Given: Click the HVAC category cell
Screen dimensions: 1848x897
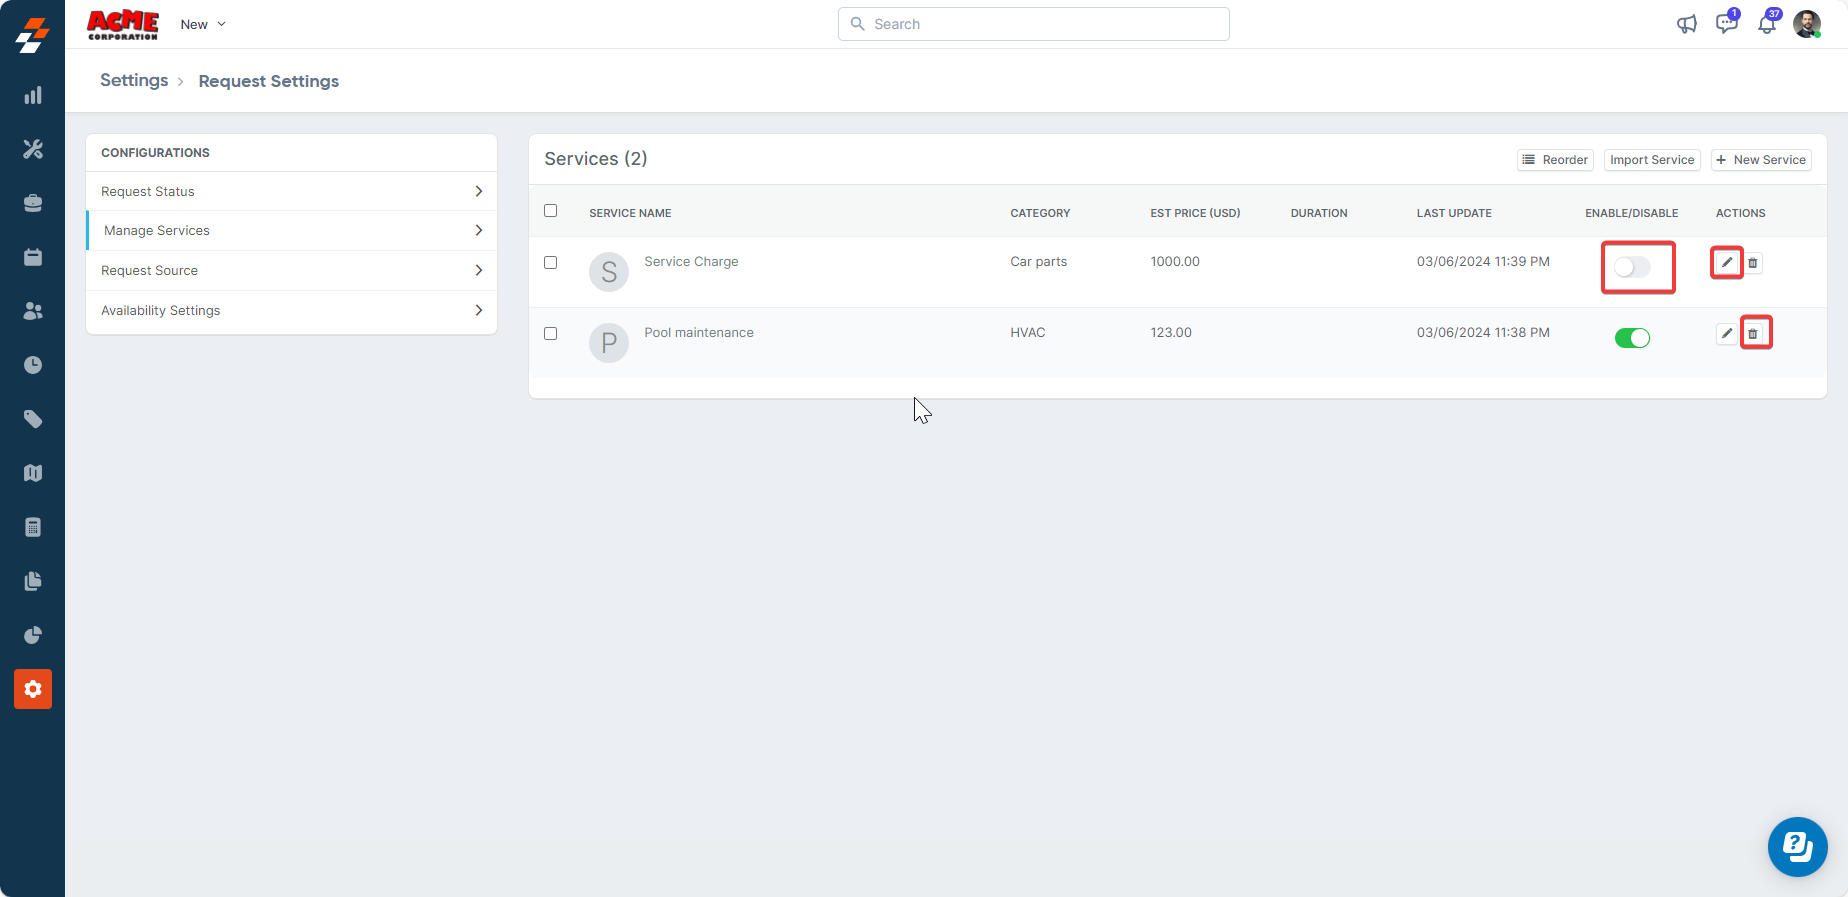Looking at the screenshot, I should pos(1028,333).
